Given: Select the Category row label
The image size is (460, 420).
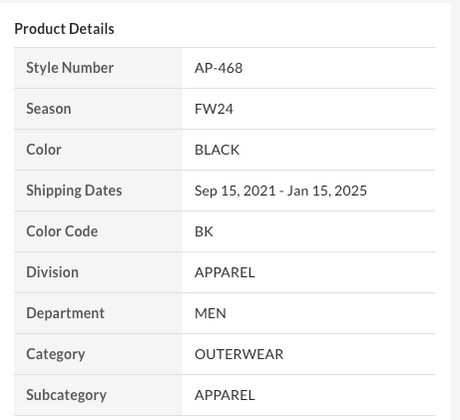Looking at the screenshot, I should pos(56,354).
